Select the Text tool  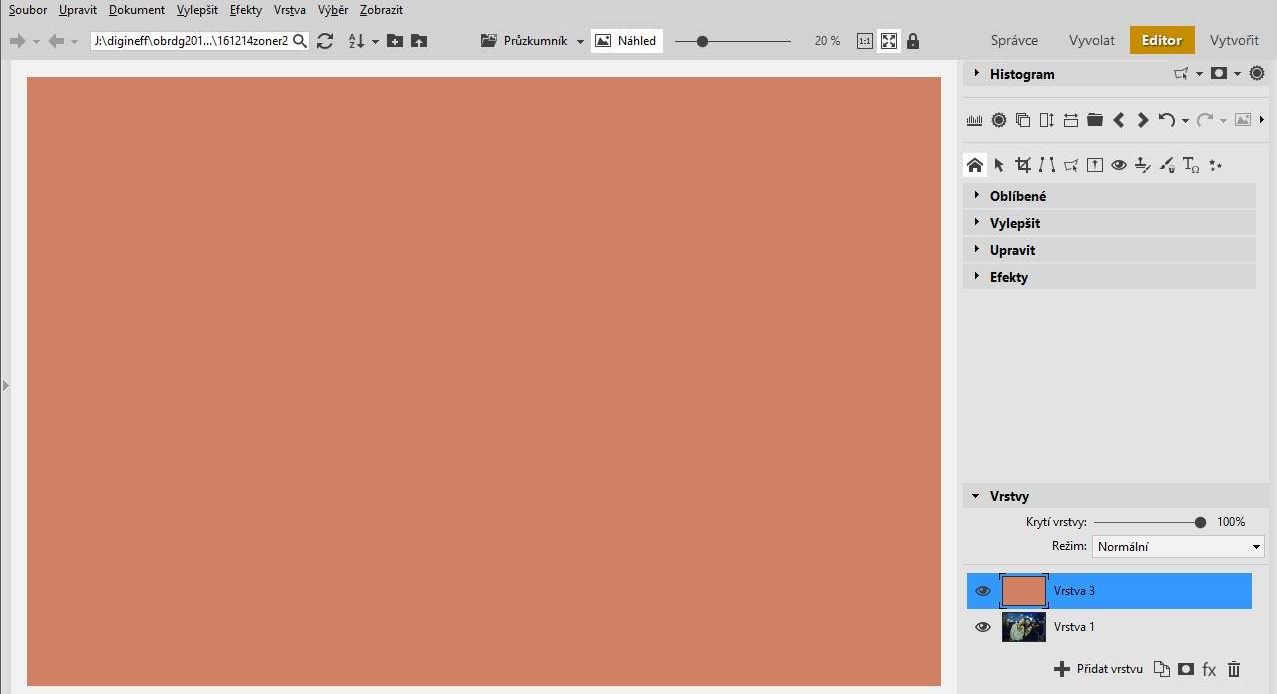click(1191, 165)
